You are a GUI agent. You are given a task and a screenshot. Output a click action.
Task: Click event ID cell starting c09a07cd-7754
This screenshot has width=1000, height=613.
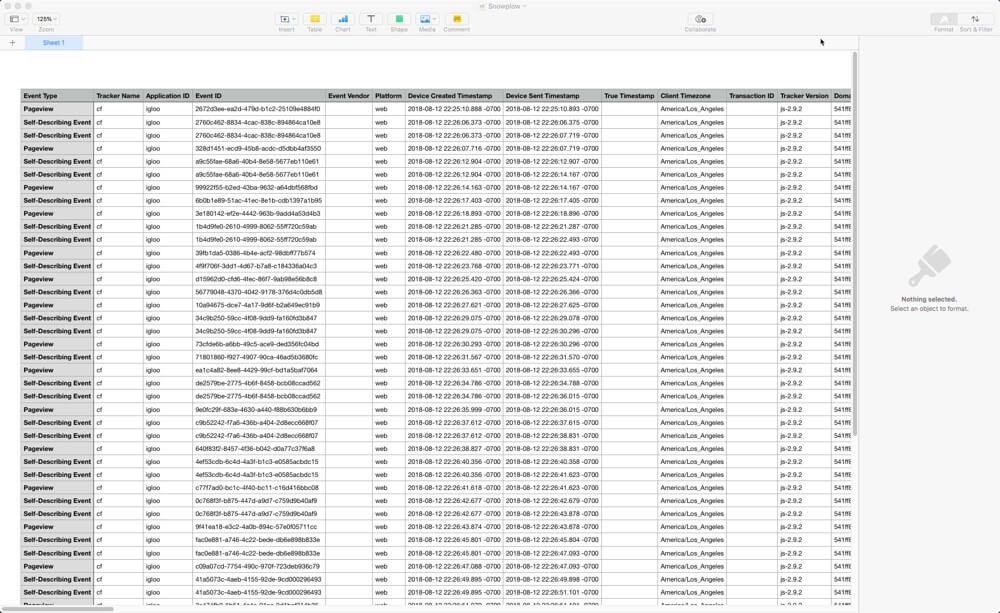coord(259,566)
